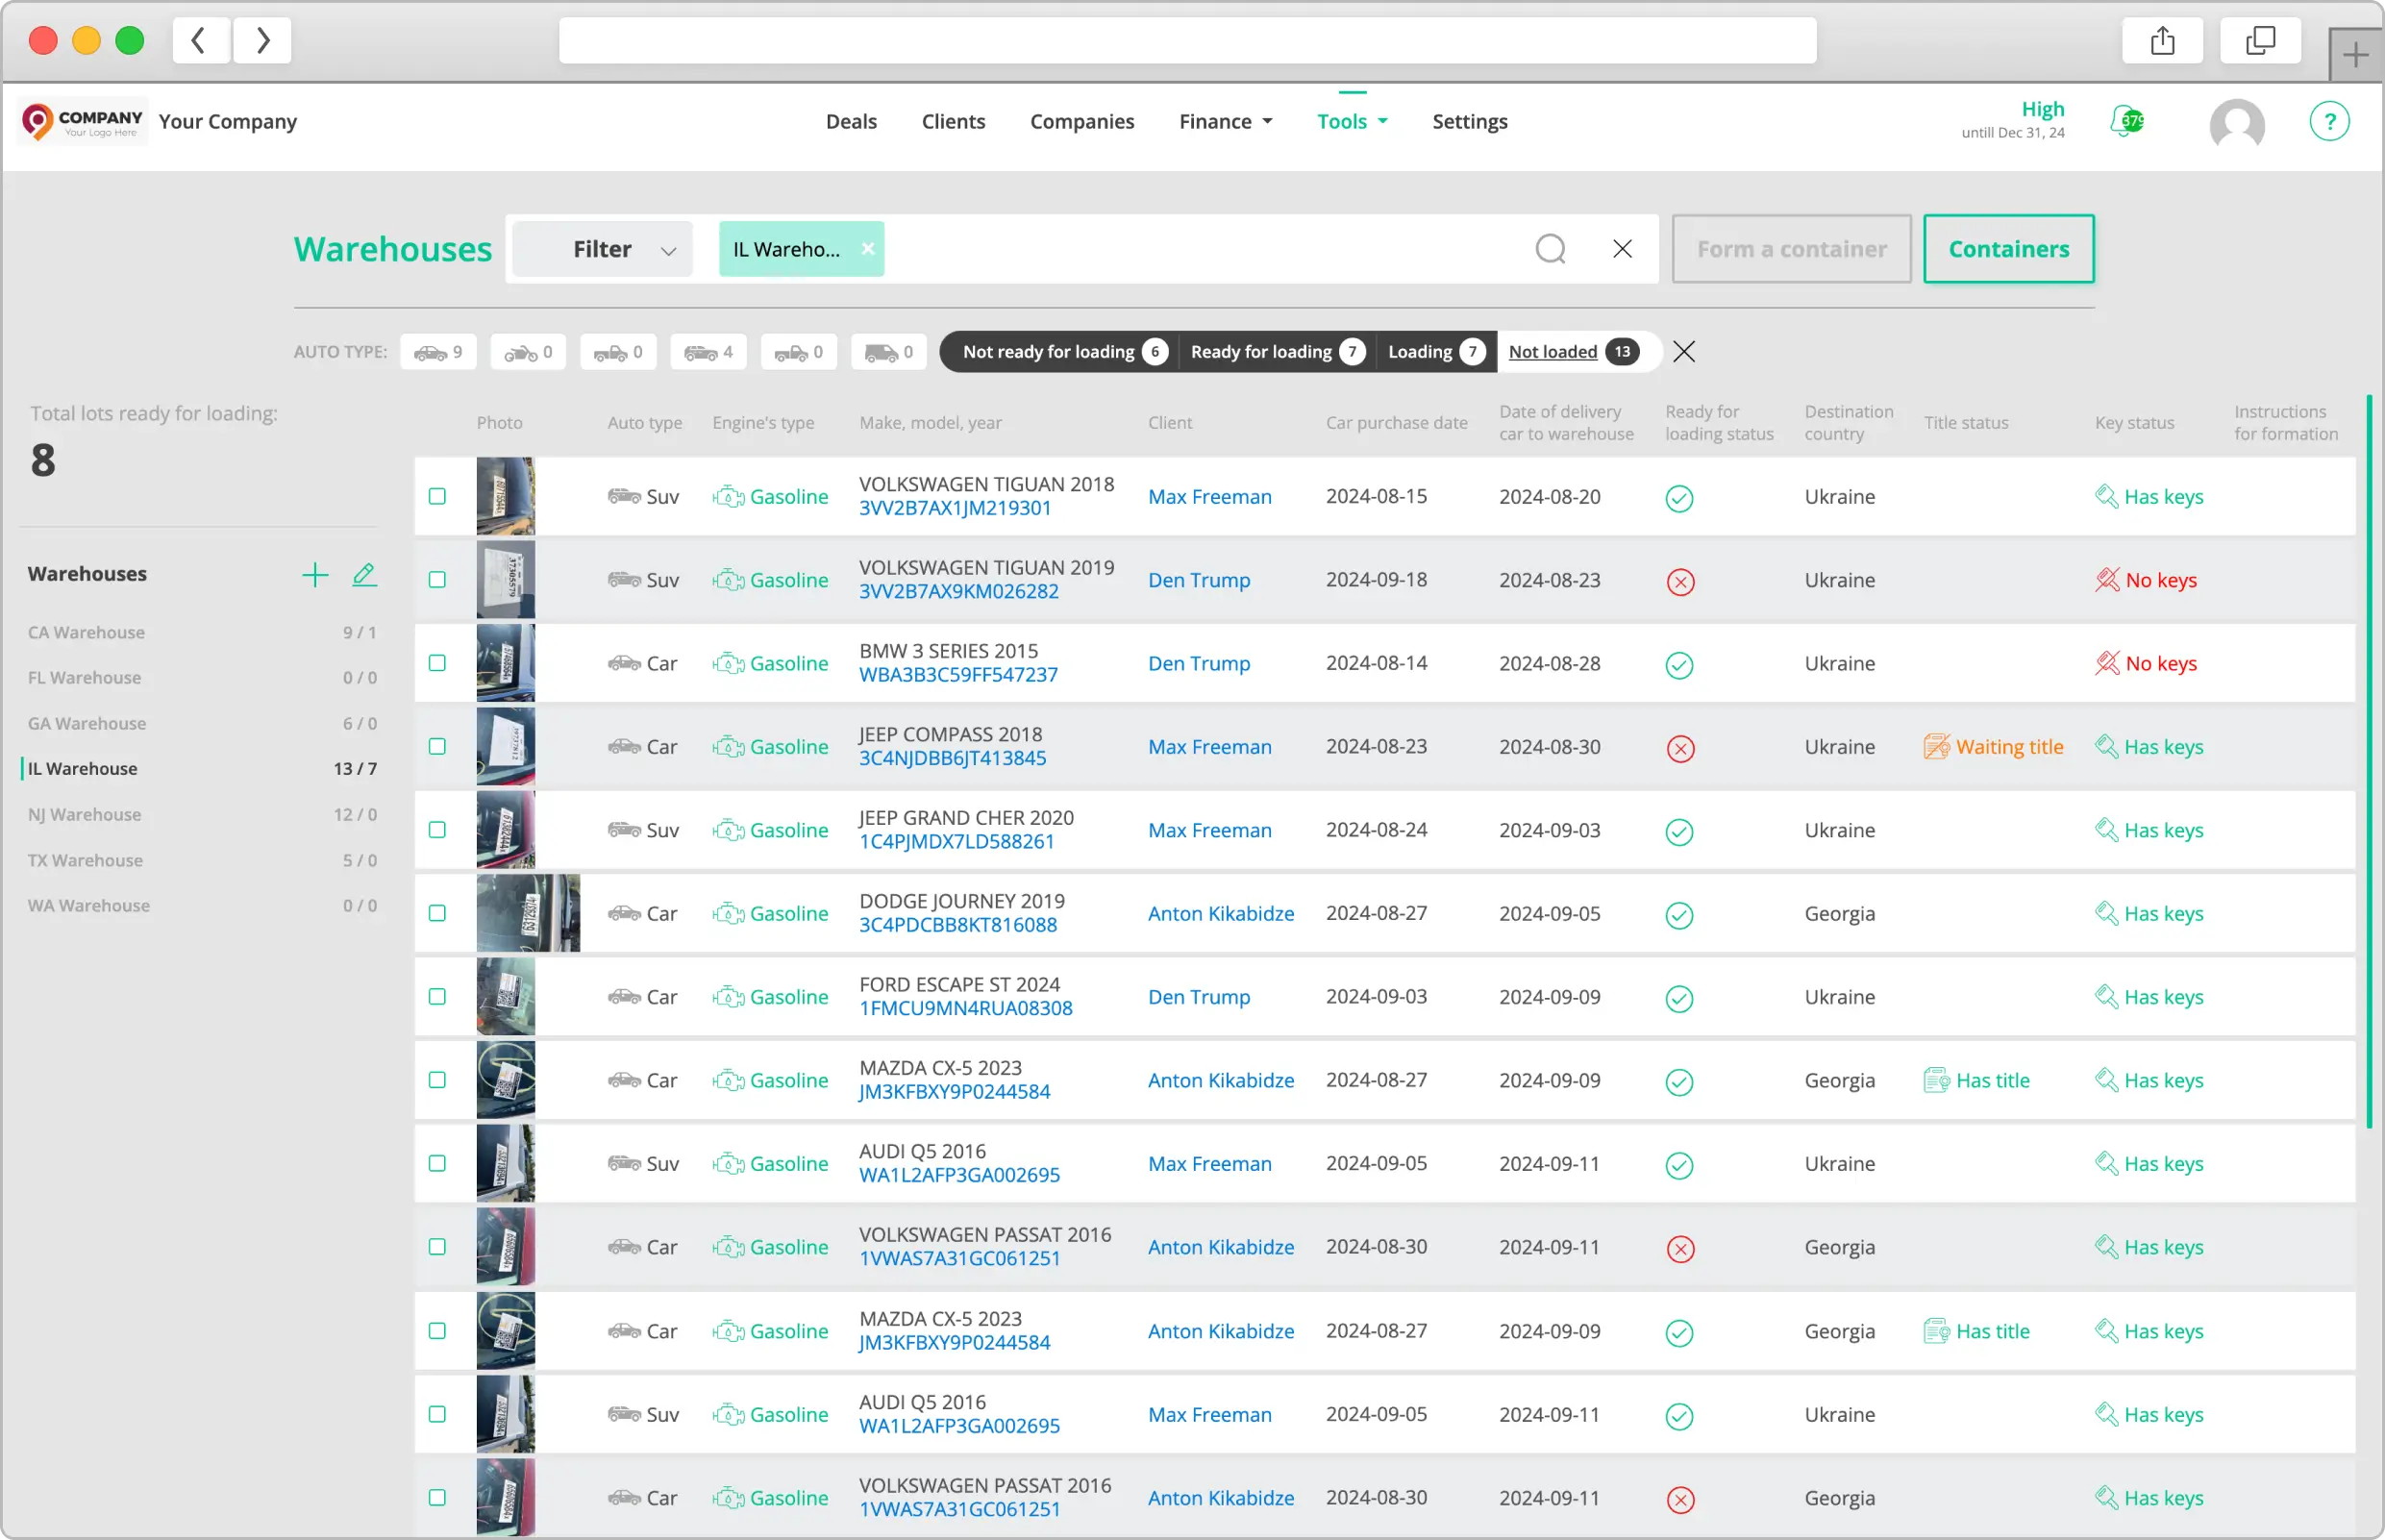Select checkbox for Volkswagen Tiguan 2018
This screenshot has height=1540, width=2385.
point(437,496)
